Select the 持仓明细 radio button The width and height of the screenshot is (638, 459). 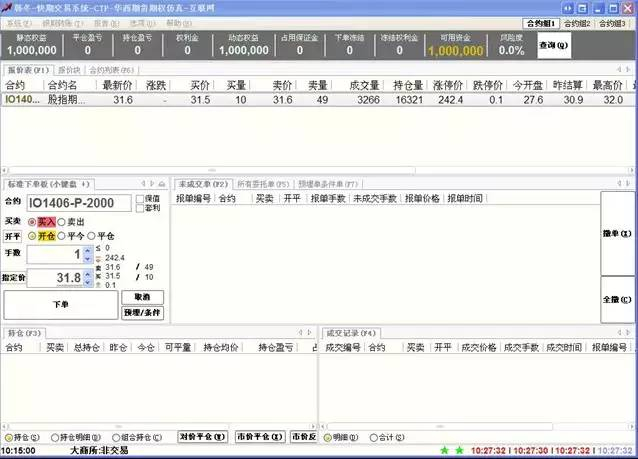55,437
